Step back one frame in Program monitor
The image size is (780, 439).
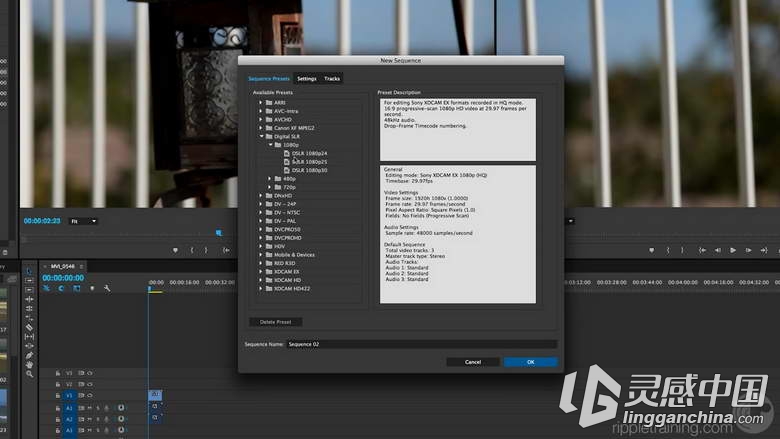717,250
